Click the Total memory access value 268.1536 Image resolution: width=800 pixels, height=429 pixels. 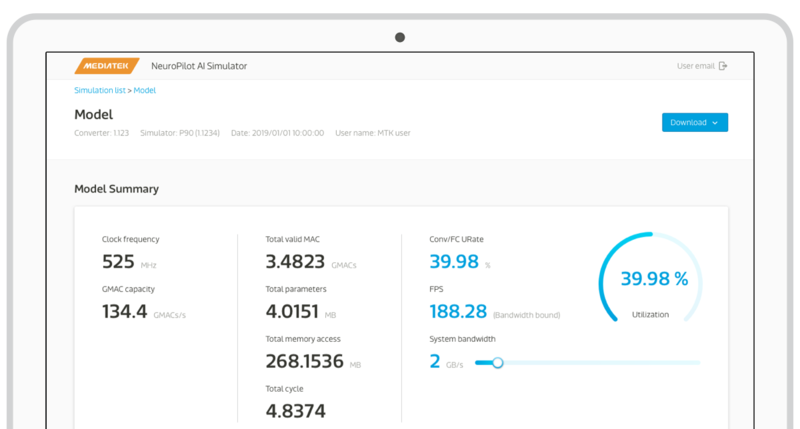point(304,360)
